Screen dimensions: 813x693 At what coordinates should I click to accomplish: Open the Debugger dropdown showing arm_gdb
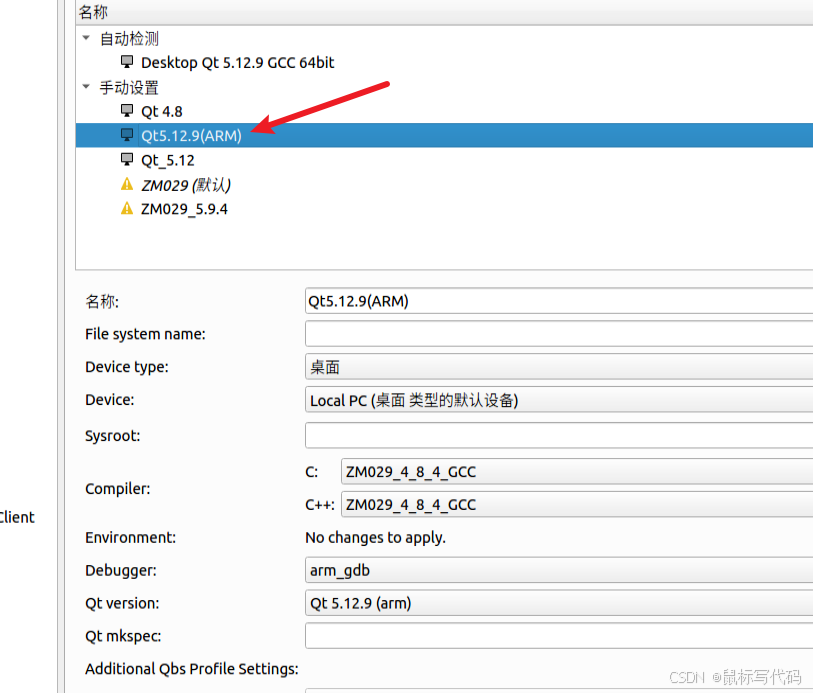(559, 570)
